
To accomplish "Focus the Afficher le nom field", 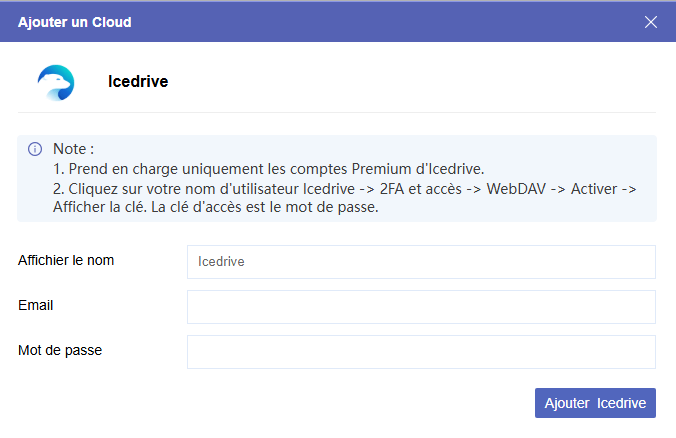I will [421, 262].
